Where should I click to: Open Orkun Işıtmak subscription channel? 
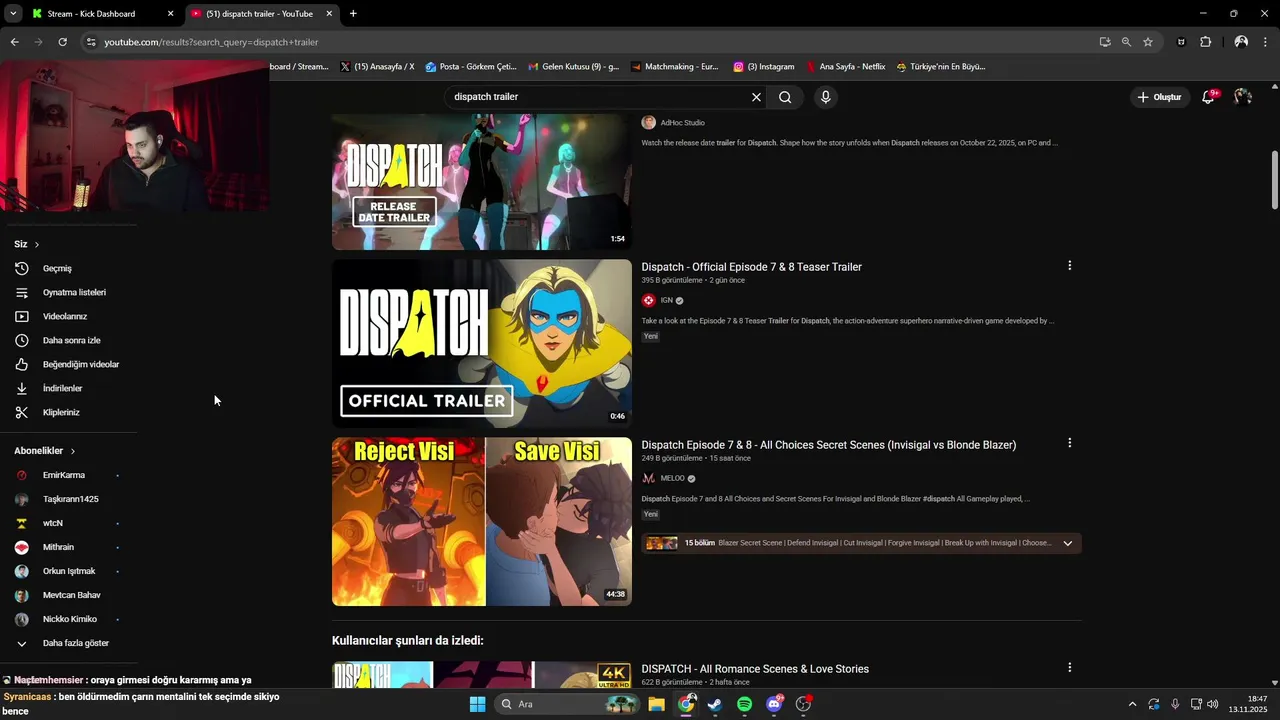tap(69, 571)
